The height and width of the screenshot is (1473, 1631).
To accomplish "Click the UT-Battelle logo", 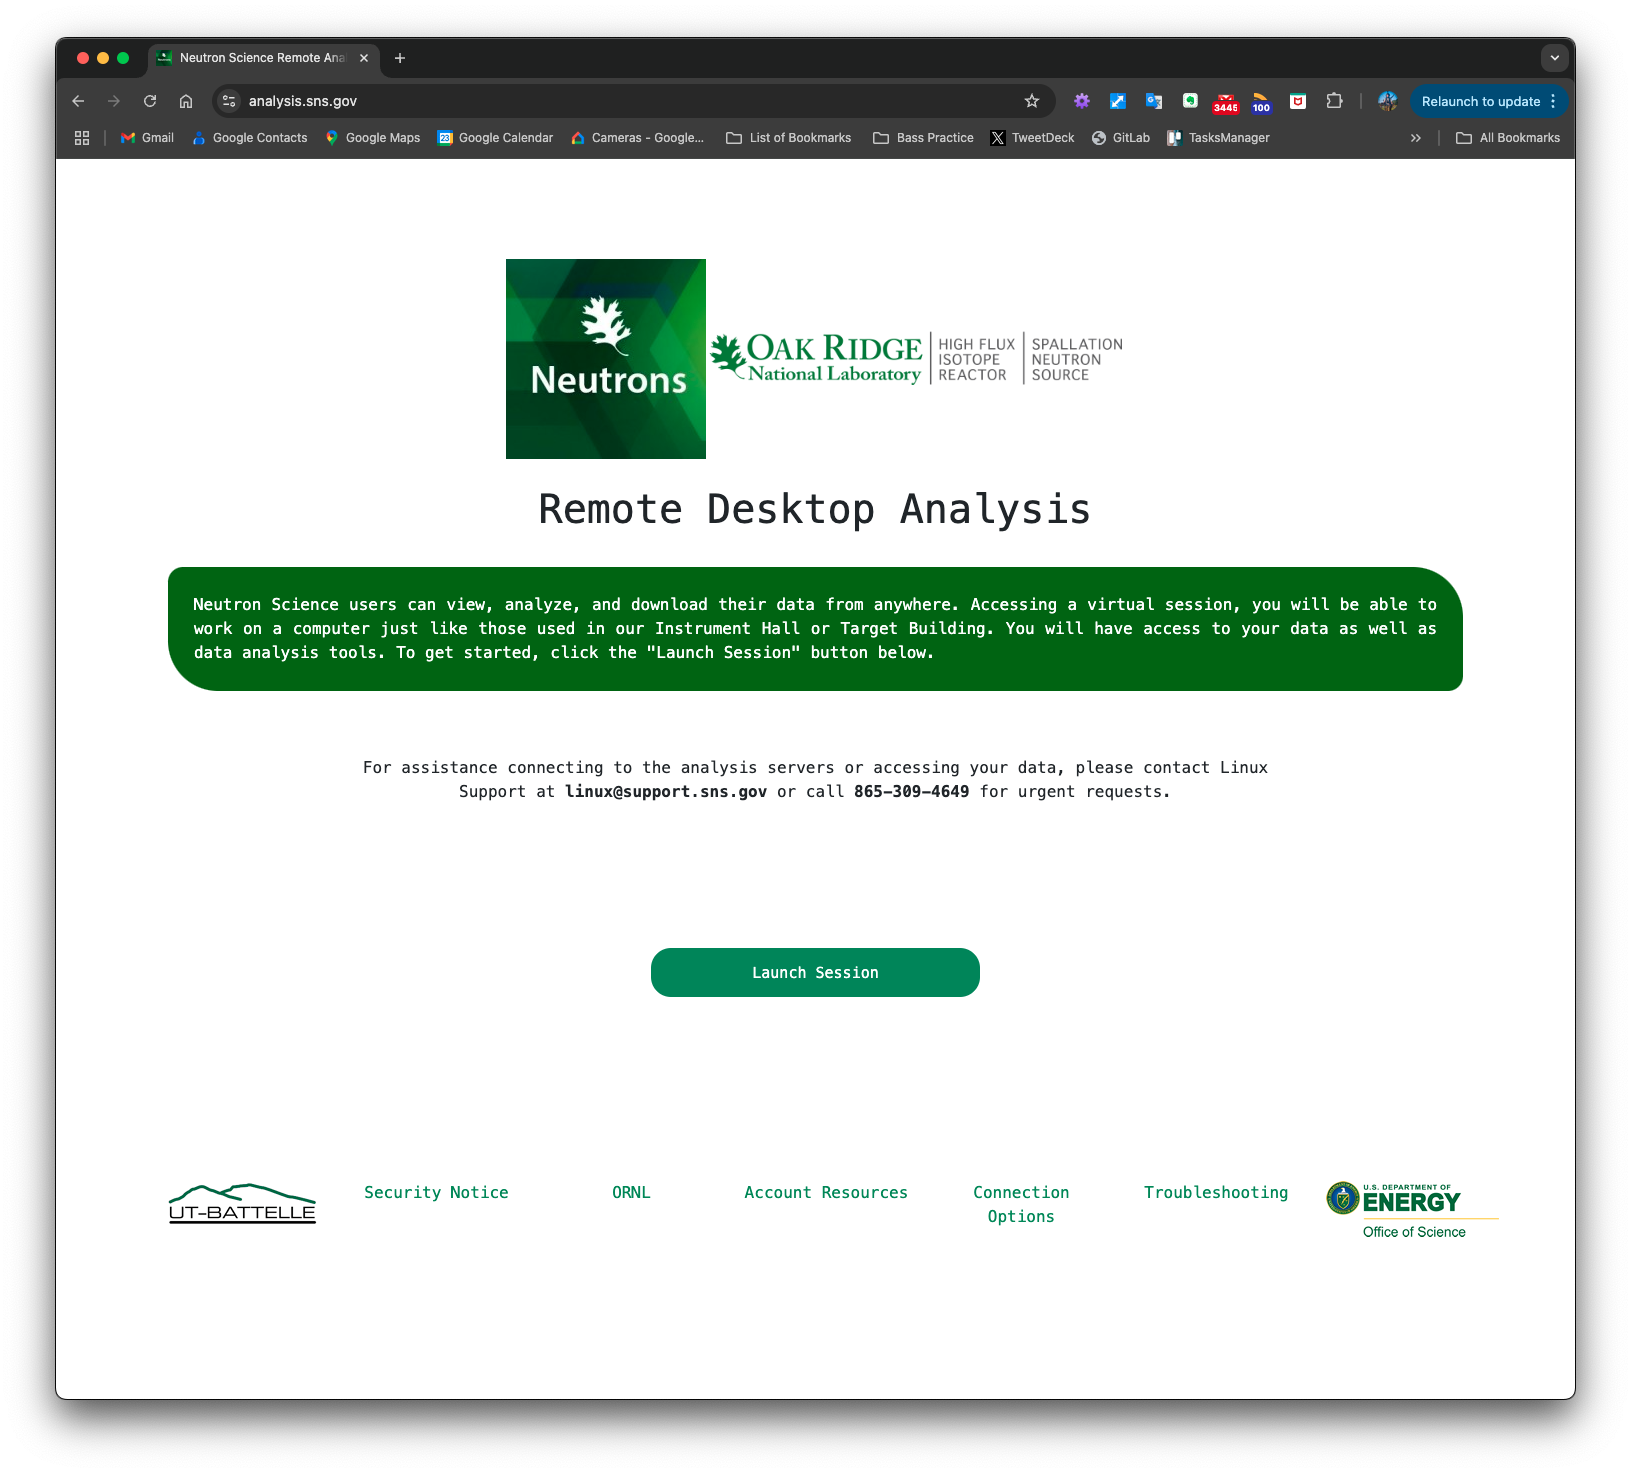I will pos(242,1204).
